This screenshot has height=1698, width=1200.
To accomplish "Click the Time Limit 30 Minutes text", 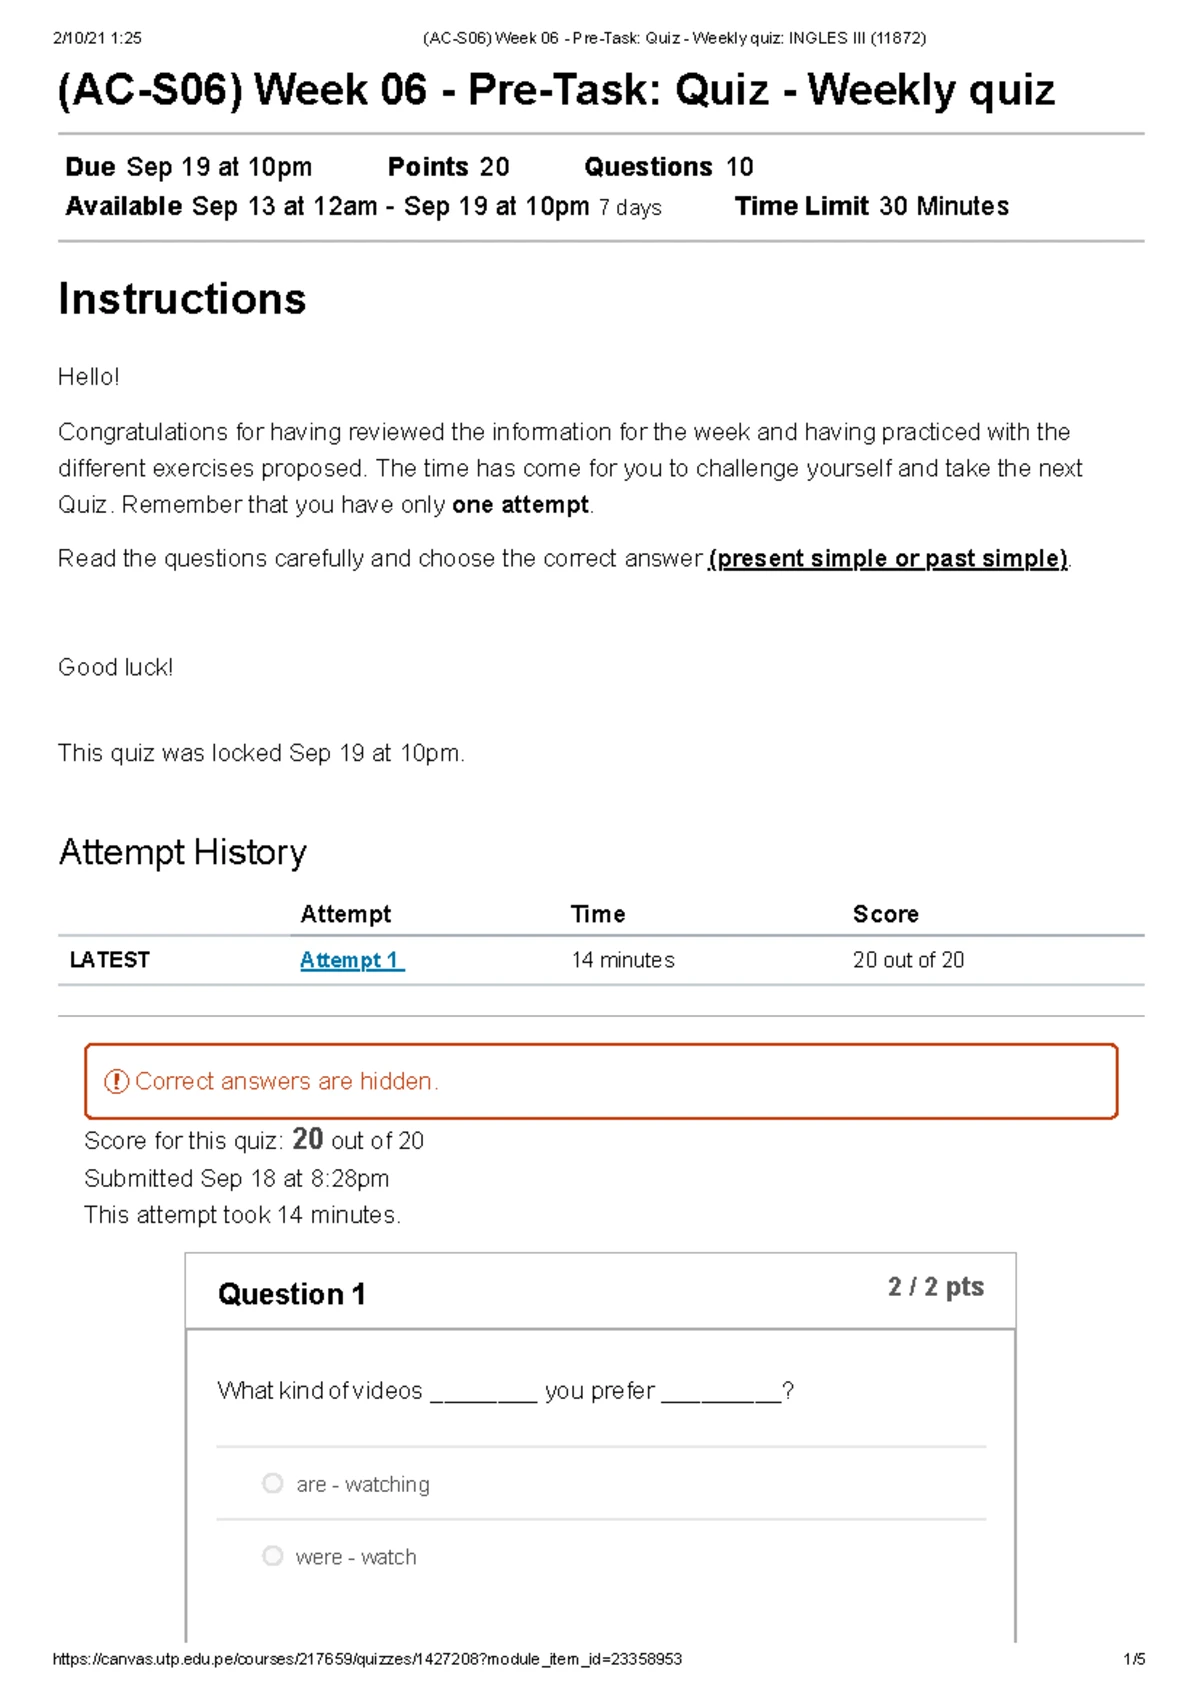I will (x=872, y=206).
